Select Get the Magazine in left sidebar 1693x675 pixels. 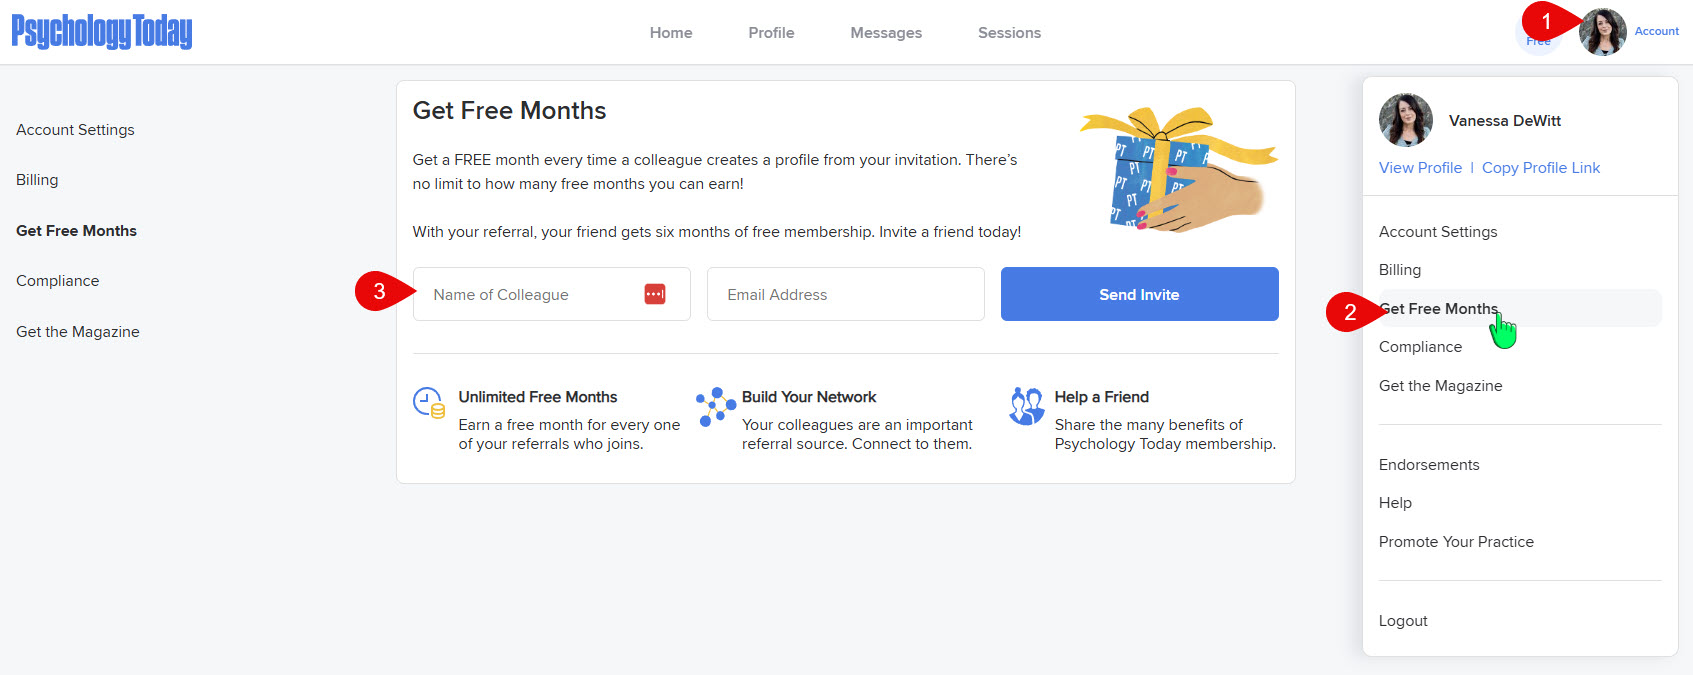click(x=78, y=332)
